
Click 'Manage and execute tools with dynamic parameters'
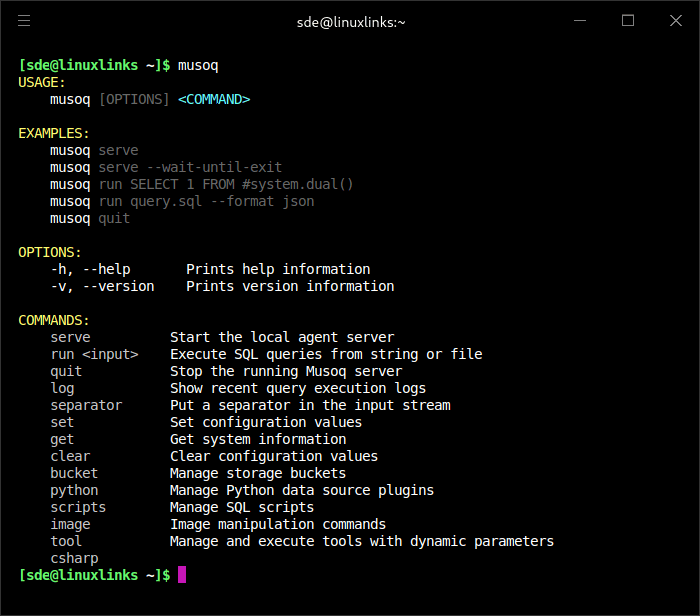[362, 541]
